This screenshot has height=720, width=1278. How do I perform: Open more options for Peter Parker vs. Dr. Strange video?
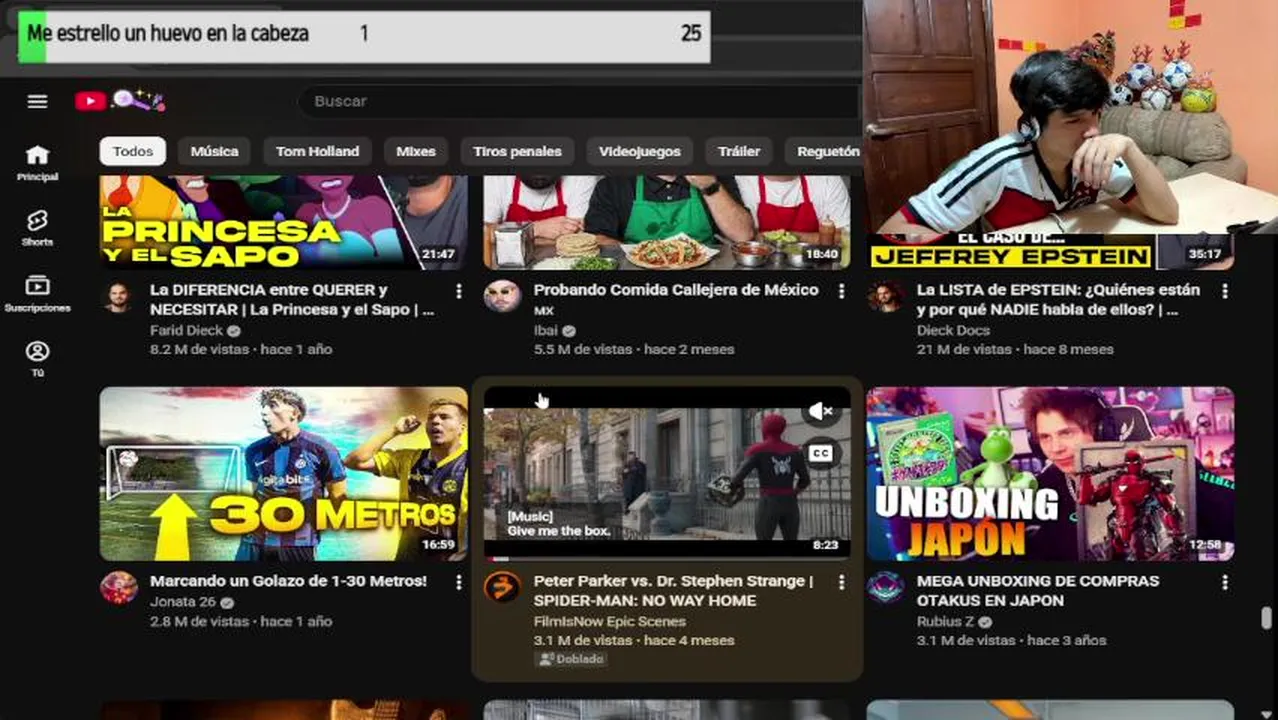click(841, 582)
